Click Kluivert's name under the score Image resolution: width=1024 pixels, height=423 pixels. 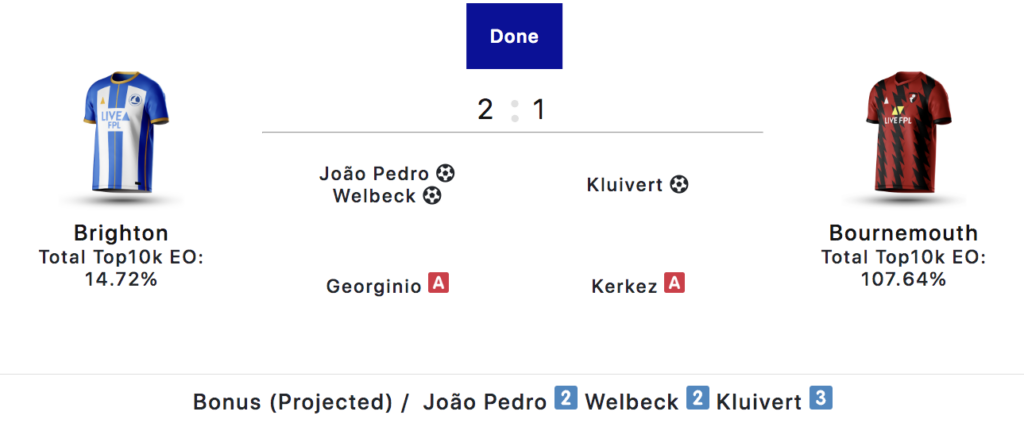pyautogui.click(x=625, y=185)
